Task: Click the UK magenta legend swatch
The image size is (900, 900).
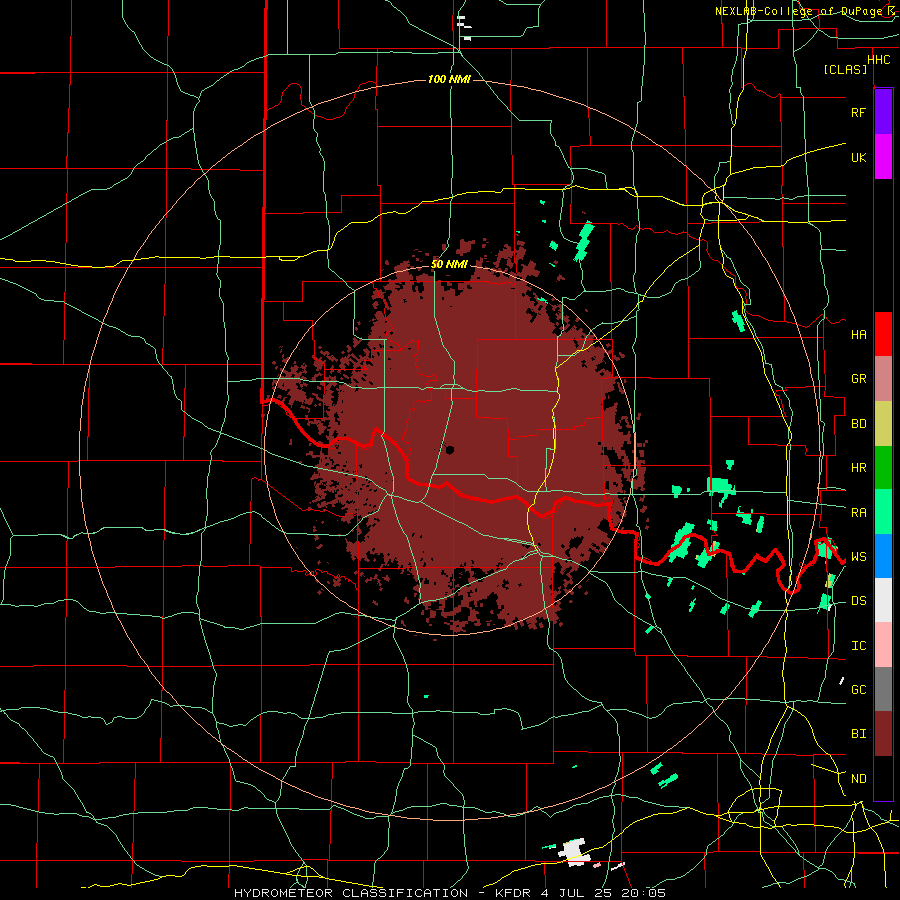Action: coord(883,157)
